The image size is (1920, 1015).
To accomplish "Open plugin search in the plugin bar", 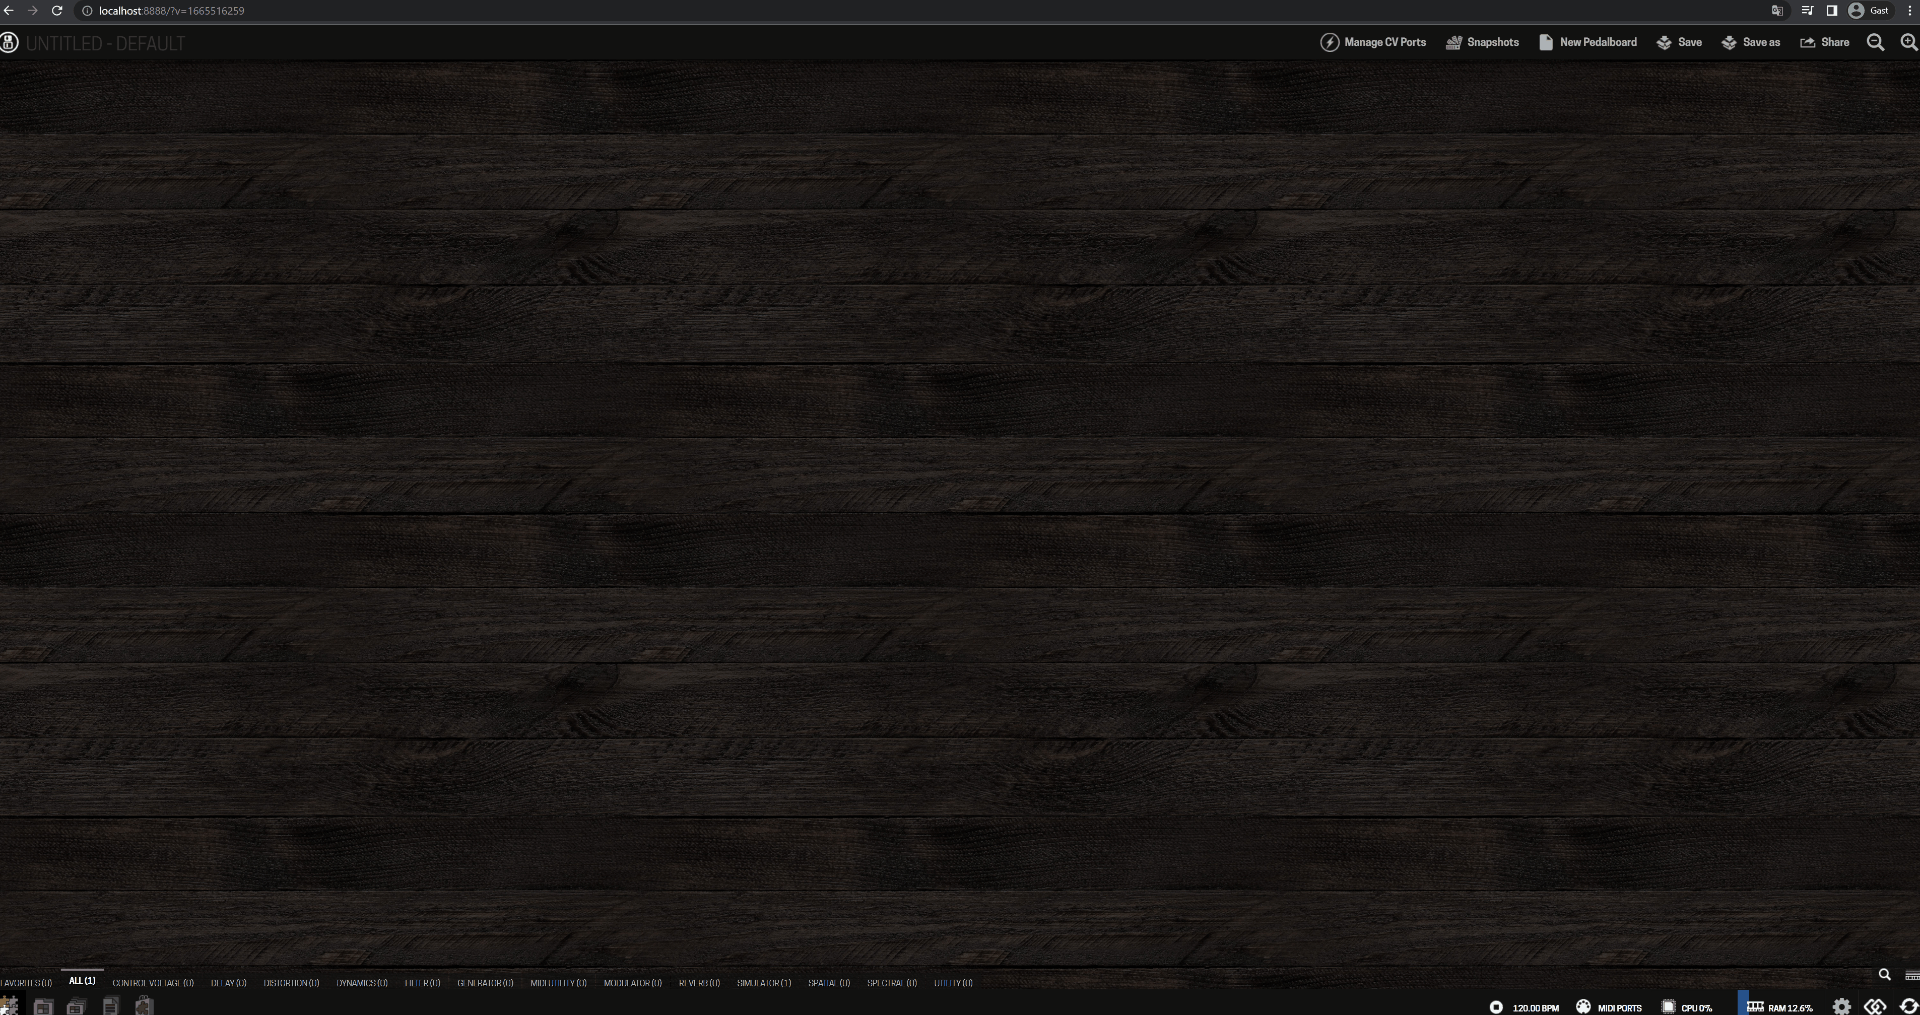I will pos(1884,974).
